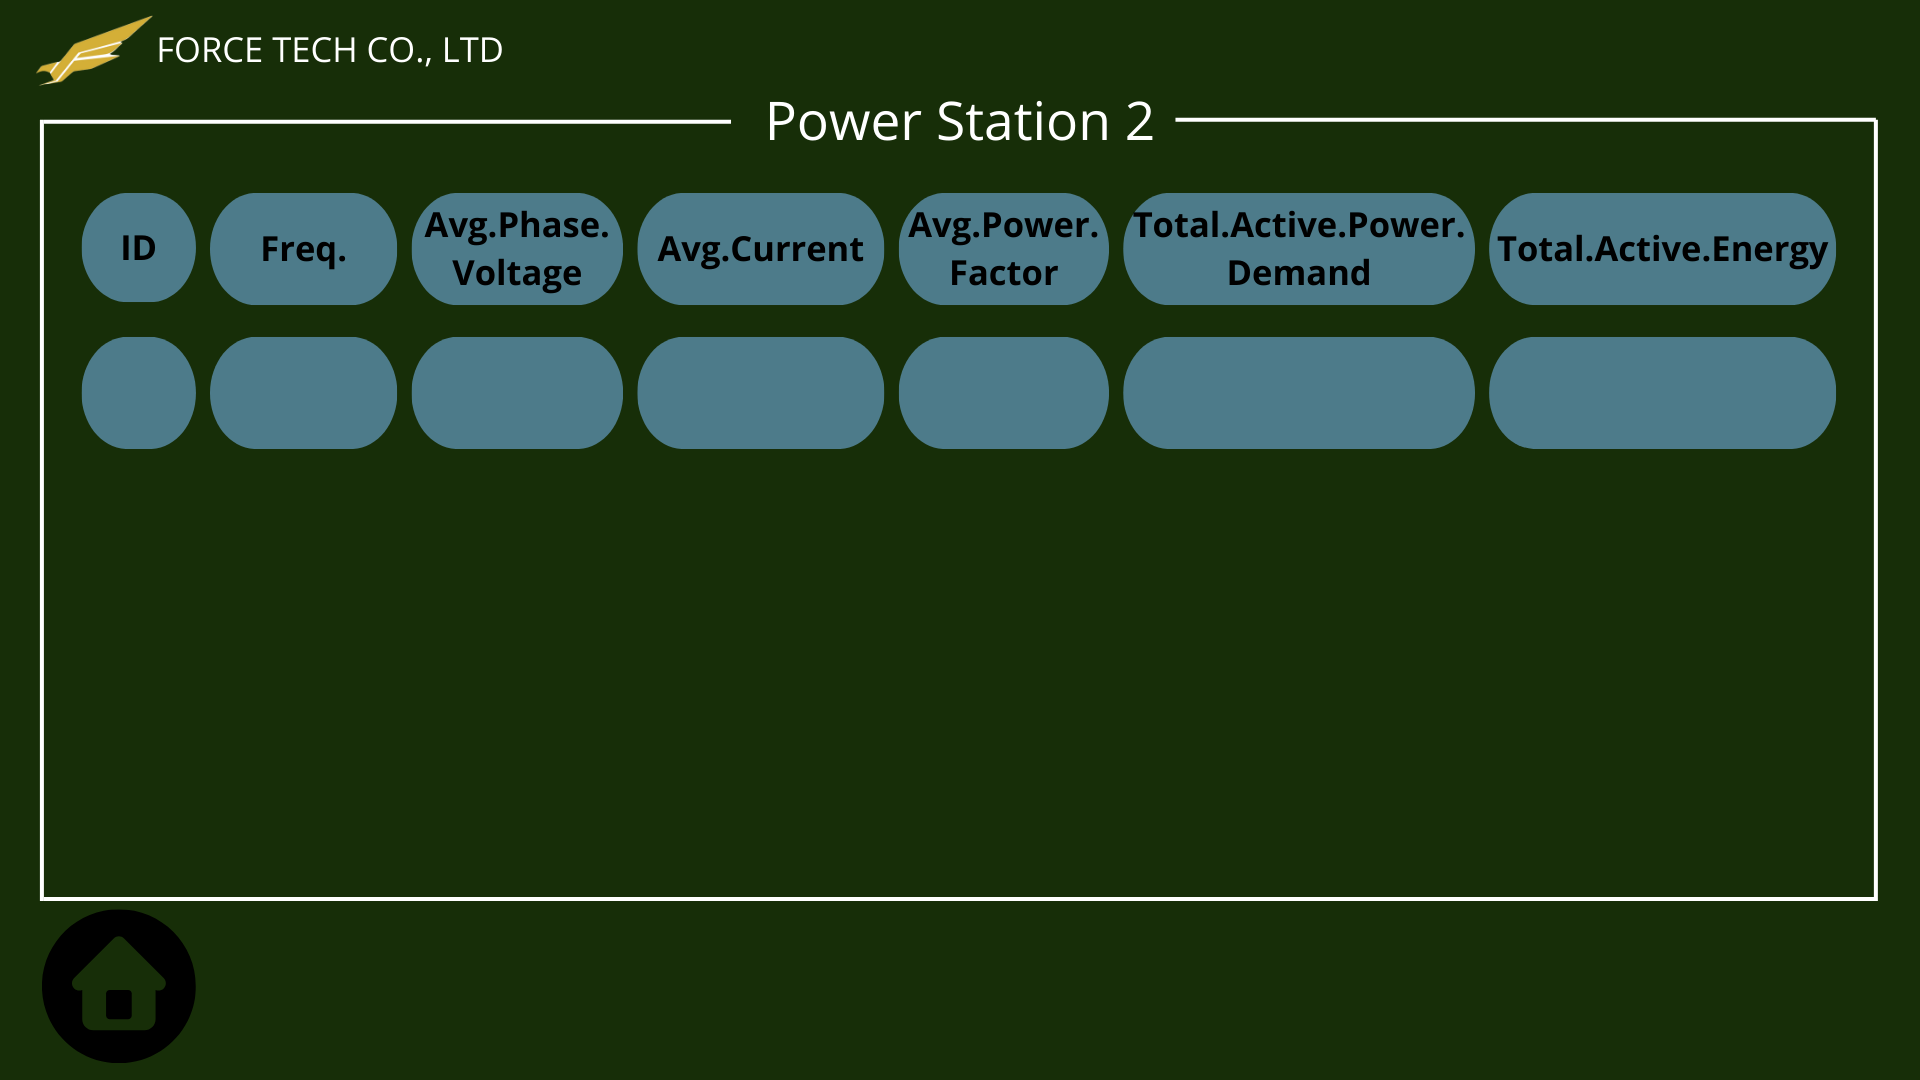
Task: Click the Force Tech eagle logo
Action: pyautogui.click(x=94, y=50)
